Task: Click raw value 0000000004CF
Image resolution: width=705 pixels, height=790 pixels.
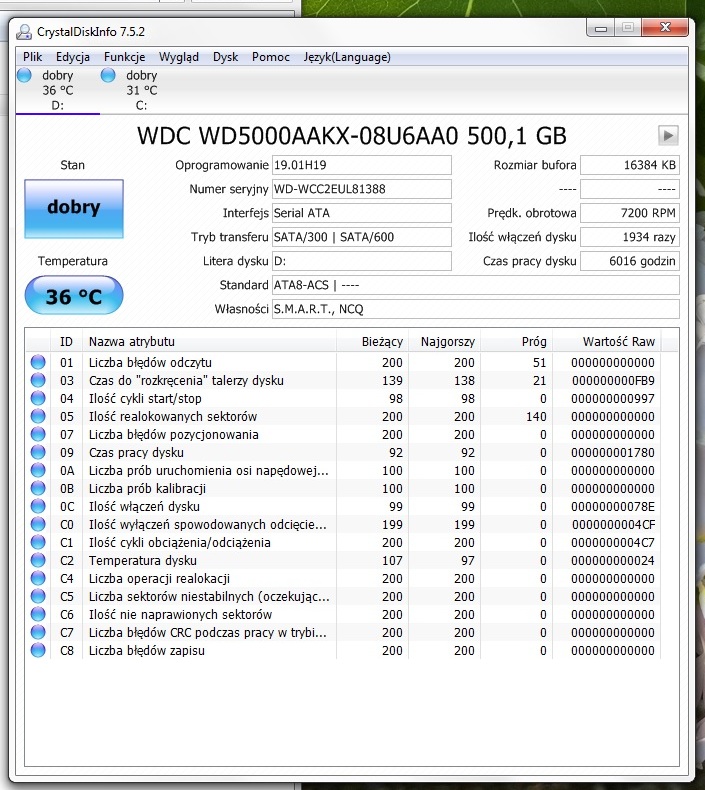Action: [613, 524]
